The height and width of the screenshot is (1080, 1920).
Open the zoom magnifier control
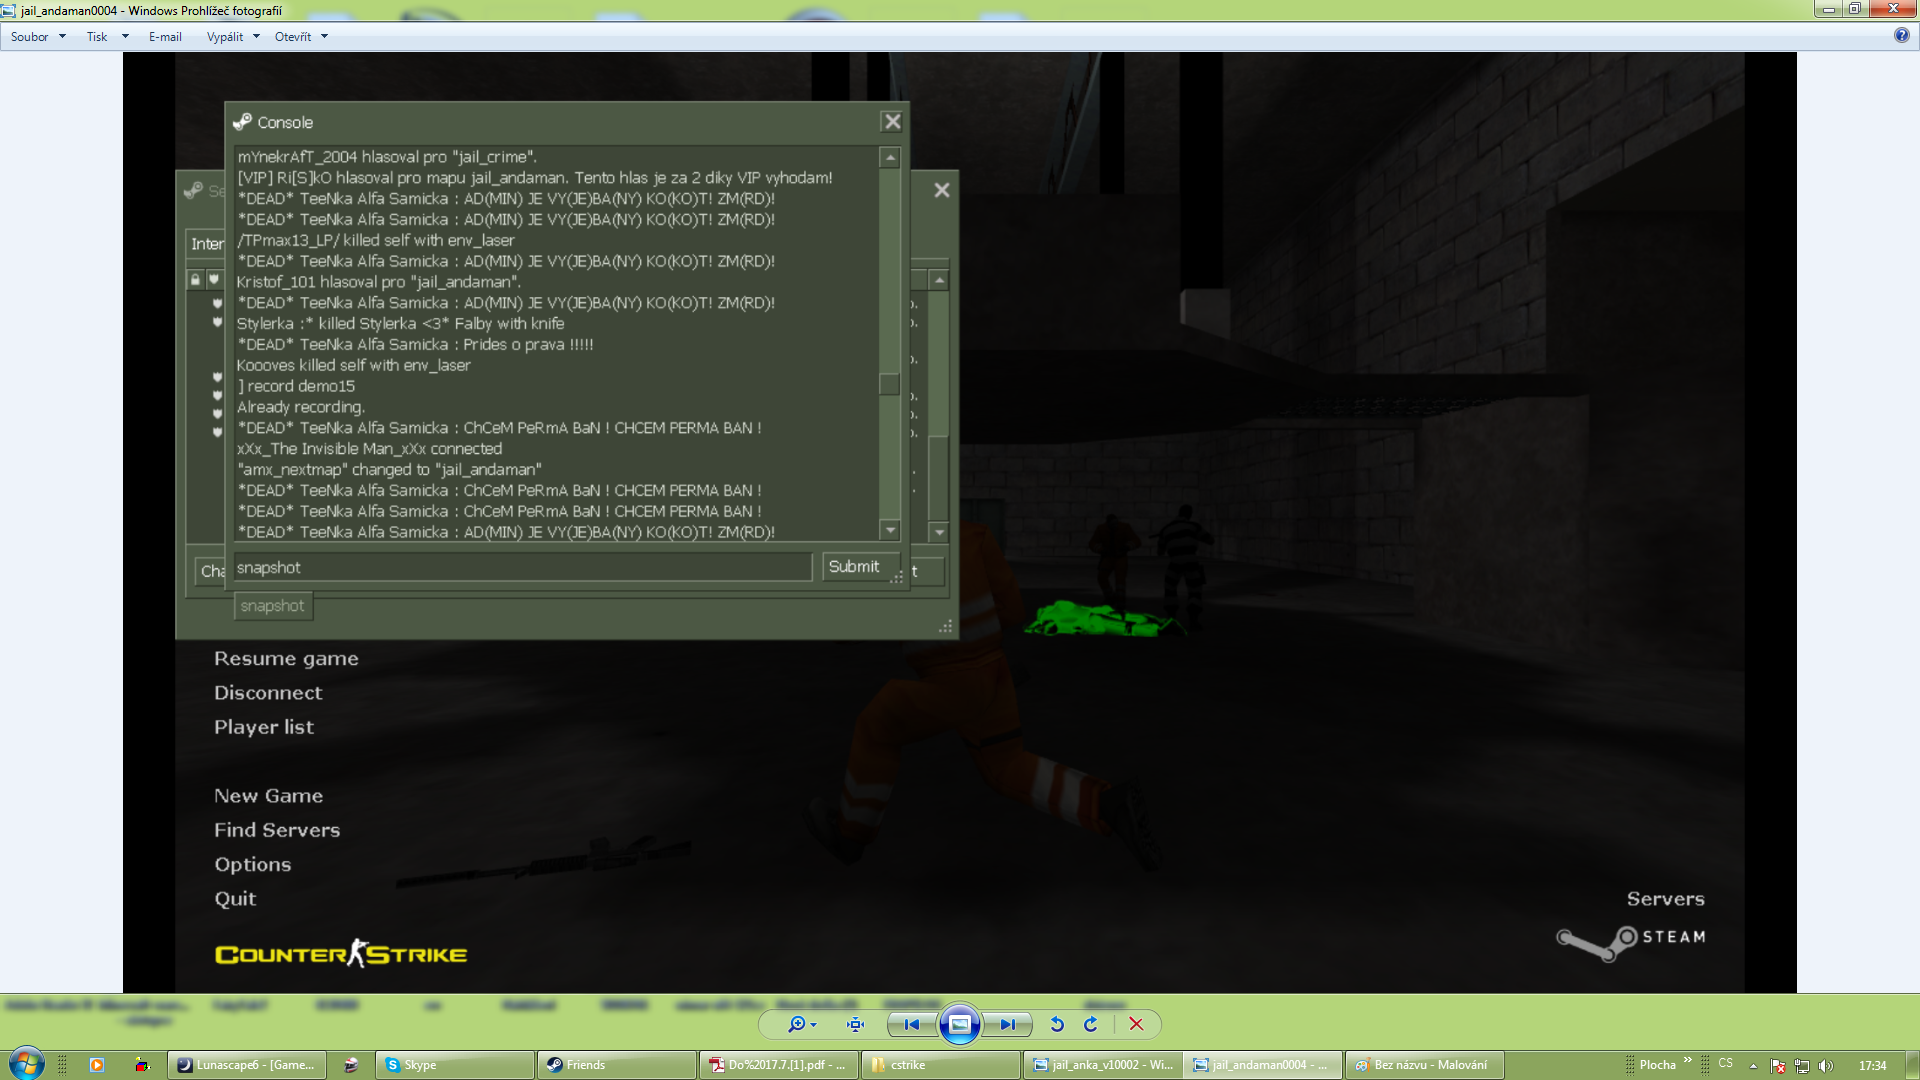pyautogui.click(x=802, y=1024)
